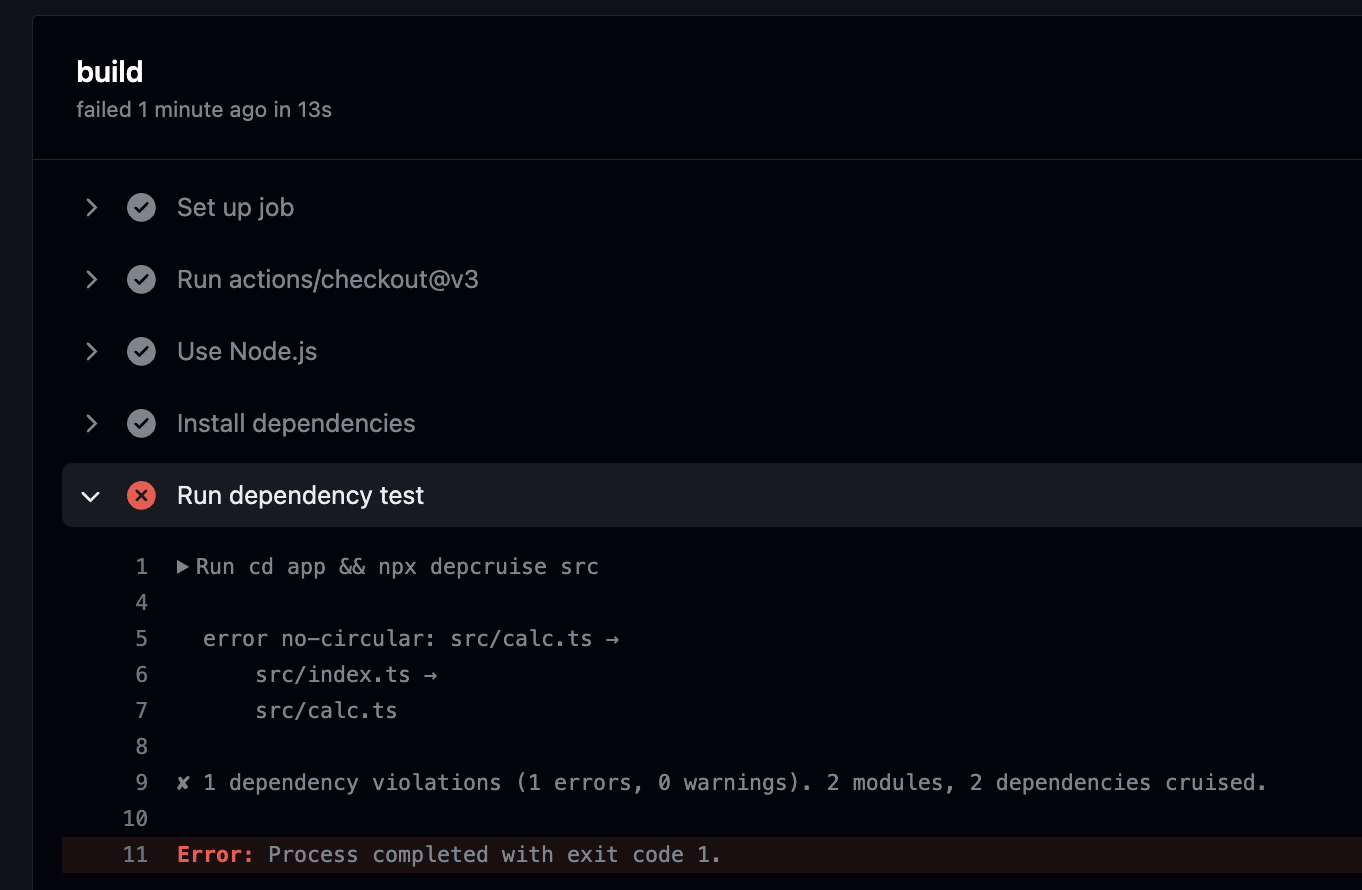Open the build job header title
Screen dimensions: 1362x890
110,71
